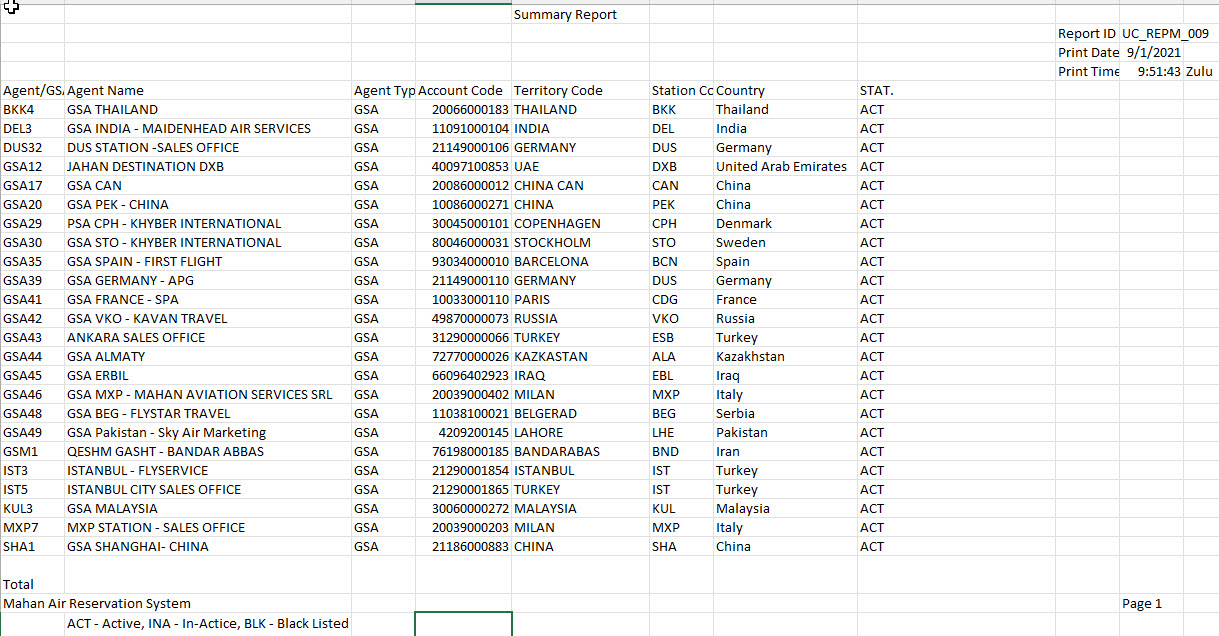
Task: Select the COPENHAGEN territory cell
Action: 557,224
